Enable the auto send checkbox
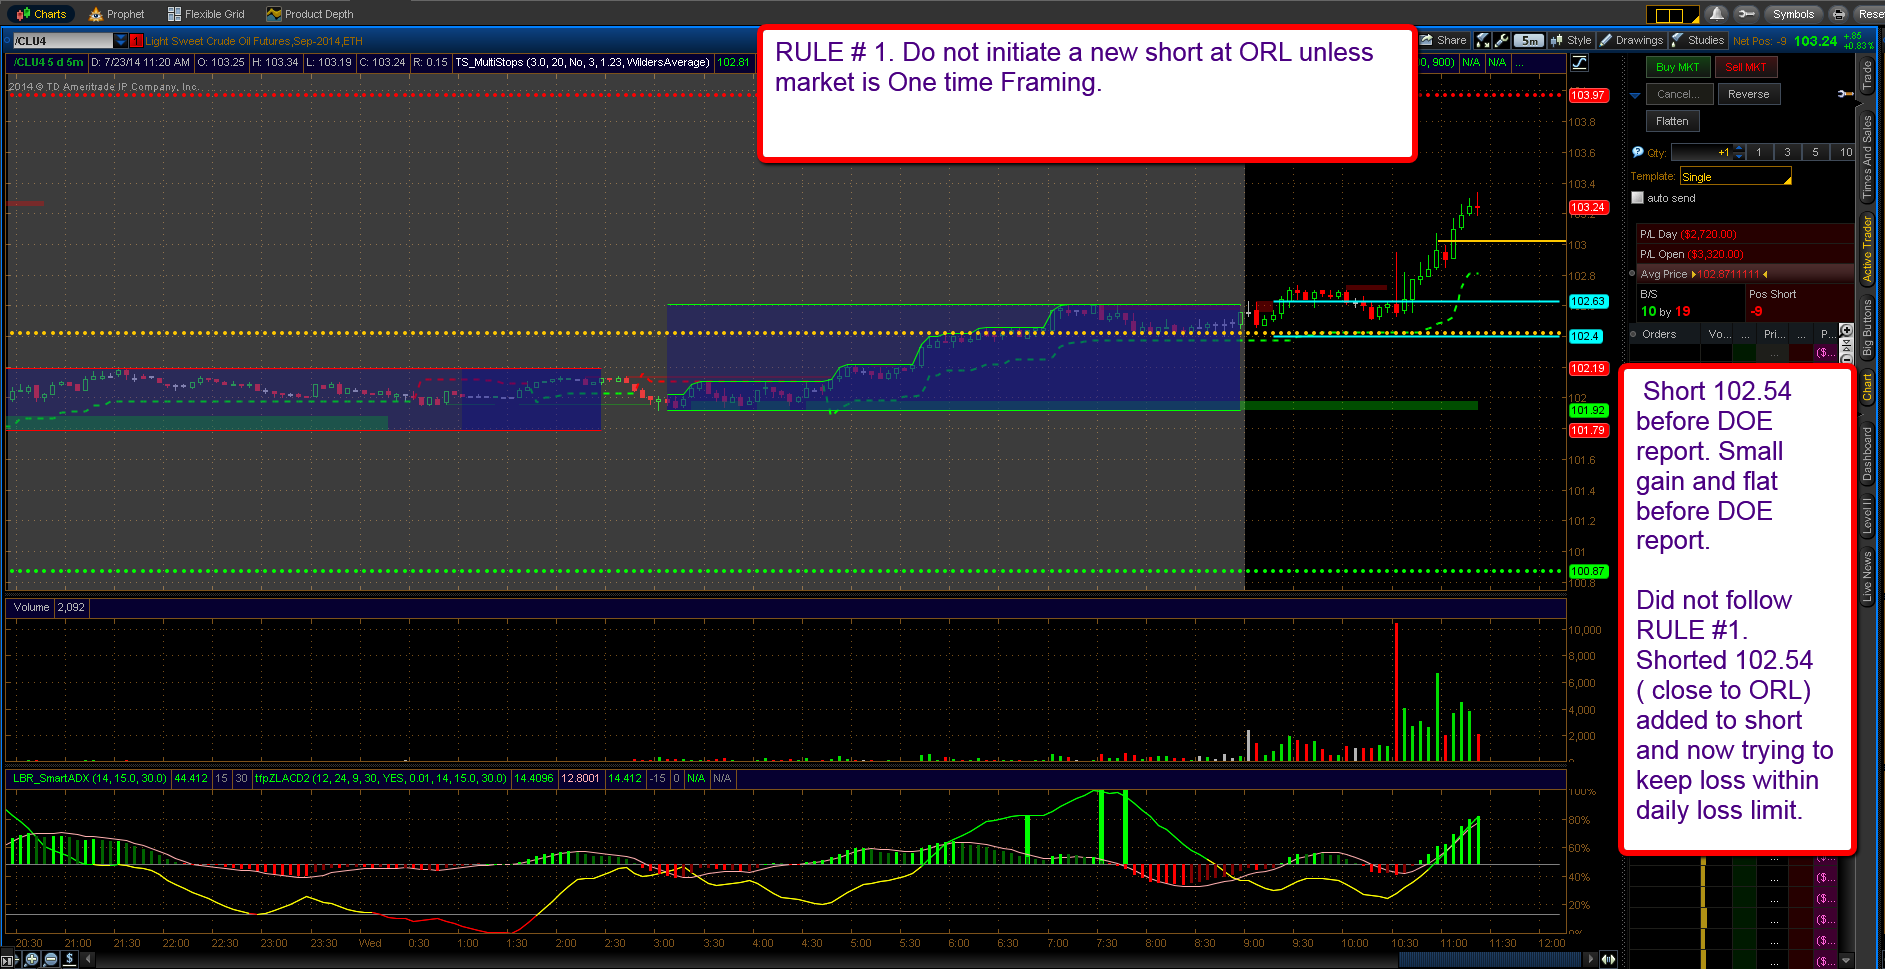The image size is (1885, 969). (1637, 198)
